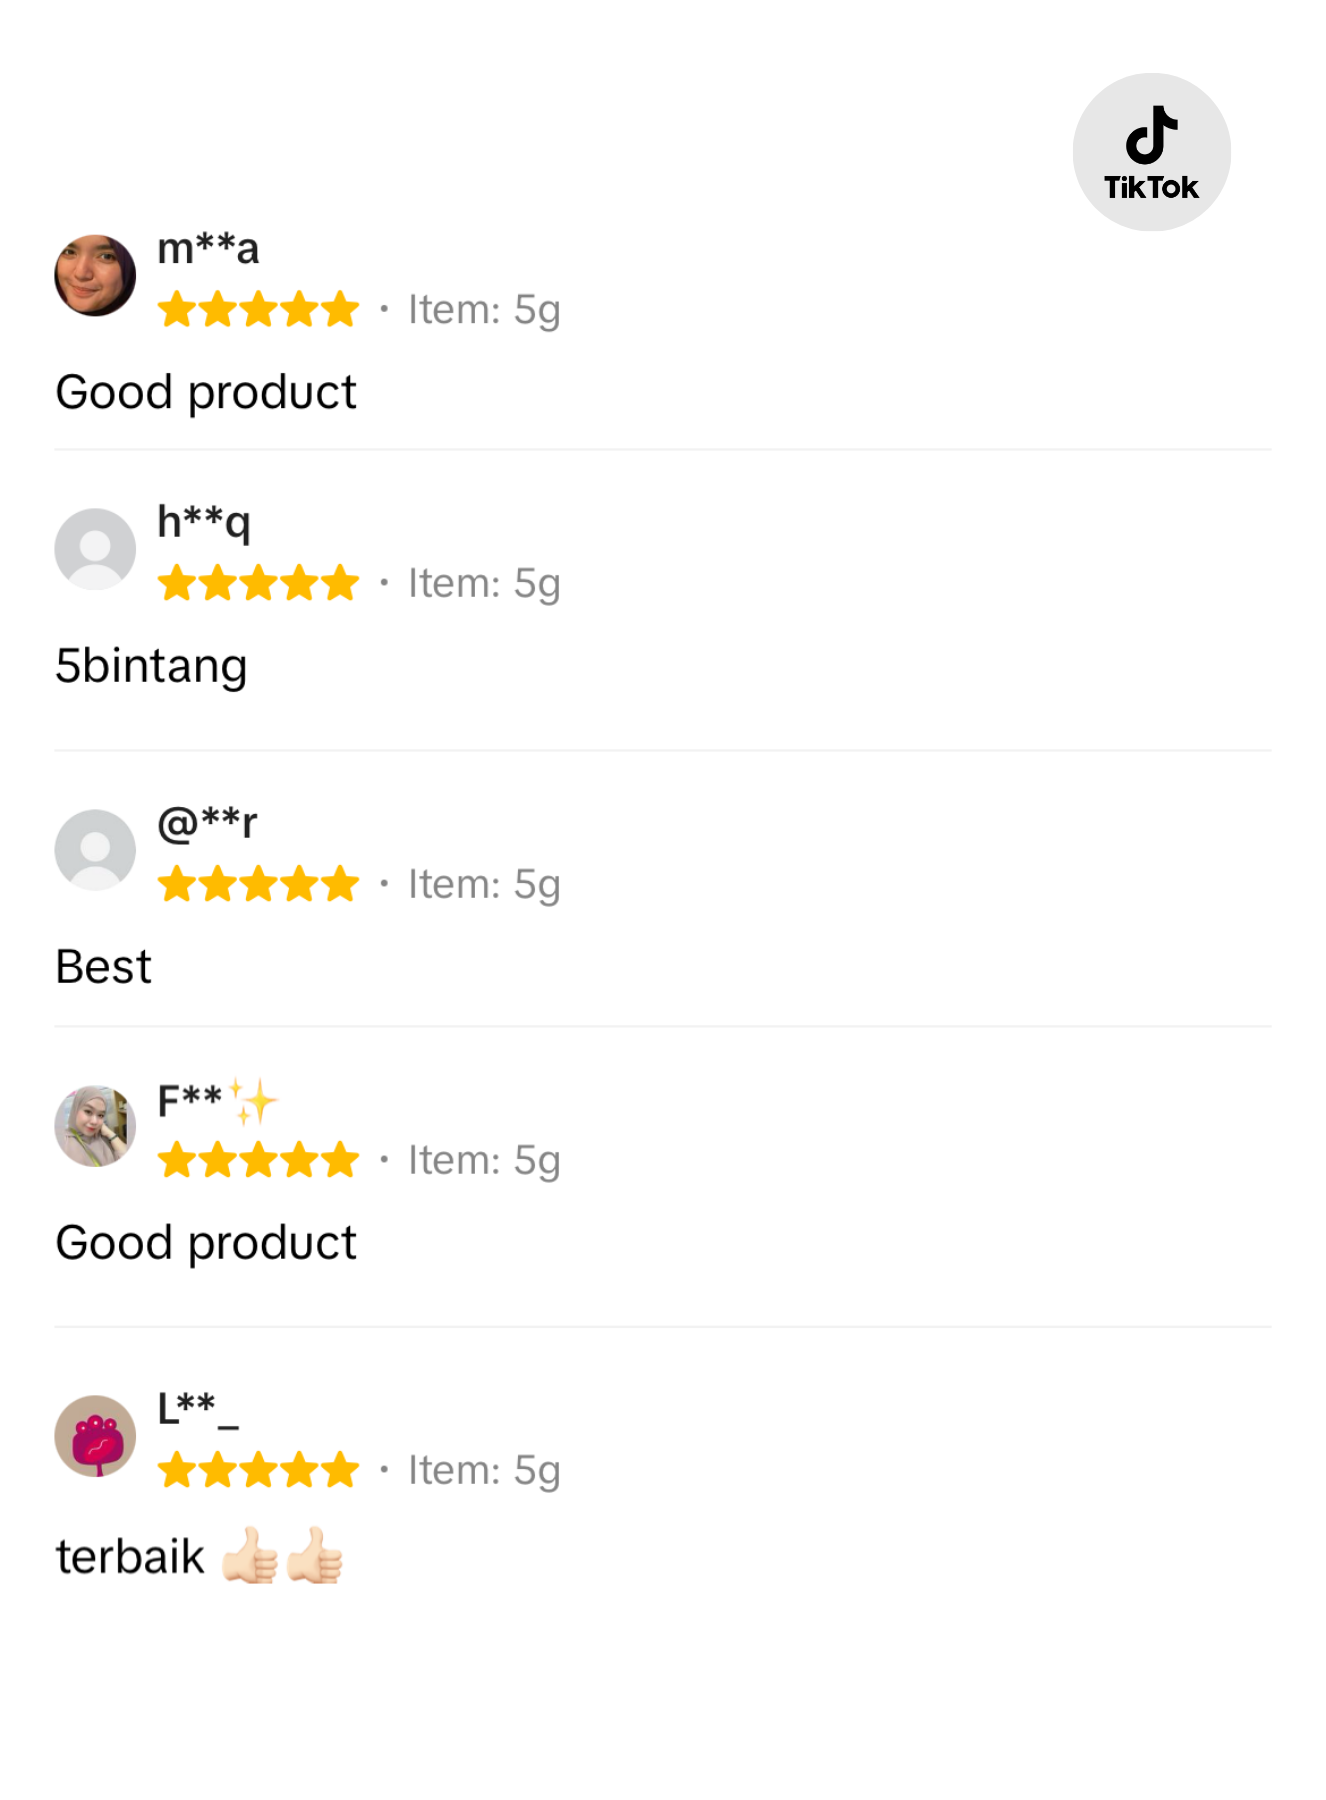Tap the thumbs-up emojis after "terbaik"
Image resolution: width=1326 pixels, height=1800 pixels.
click(282, 1556)
